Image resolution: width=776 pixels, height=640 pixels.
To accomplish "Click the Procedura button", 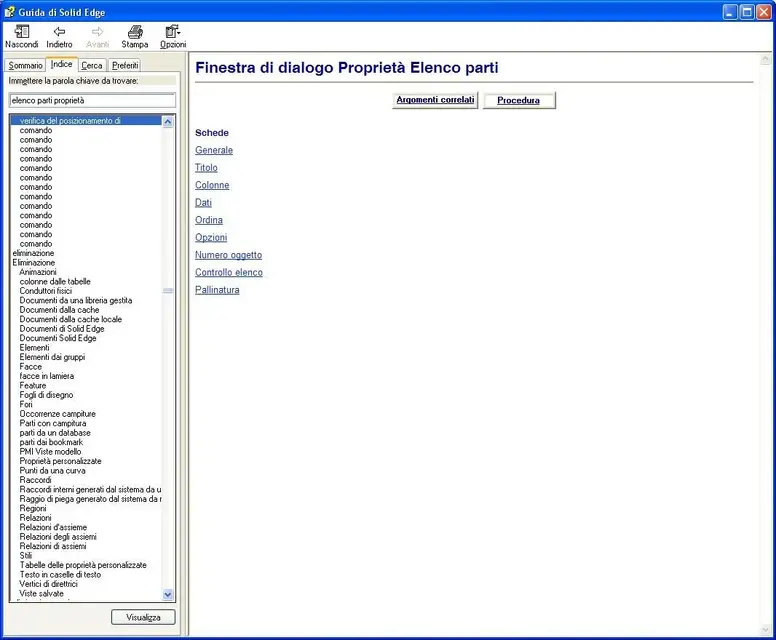I will click(519, 100).
